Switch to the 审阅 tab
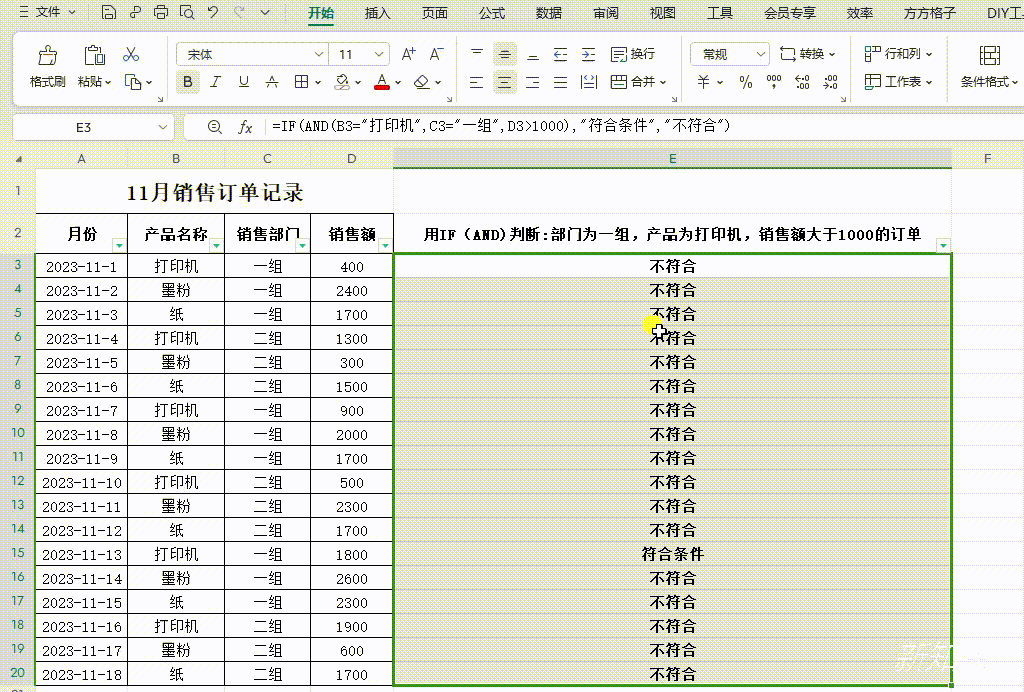Image resolution: width=1024 pixels, height=692 pixels. click(x=605, y=13)
